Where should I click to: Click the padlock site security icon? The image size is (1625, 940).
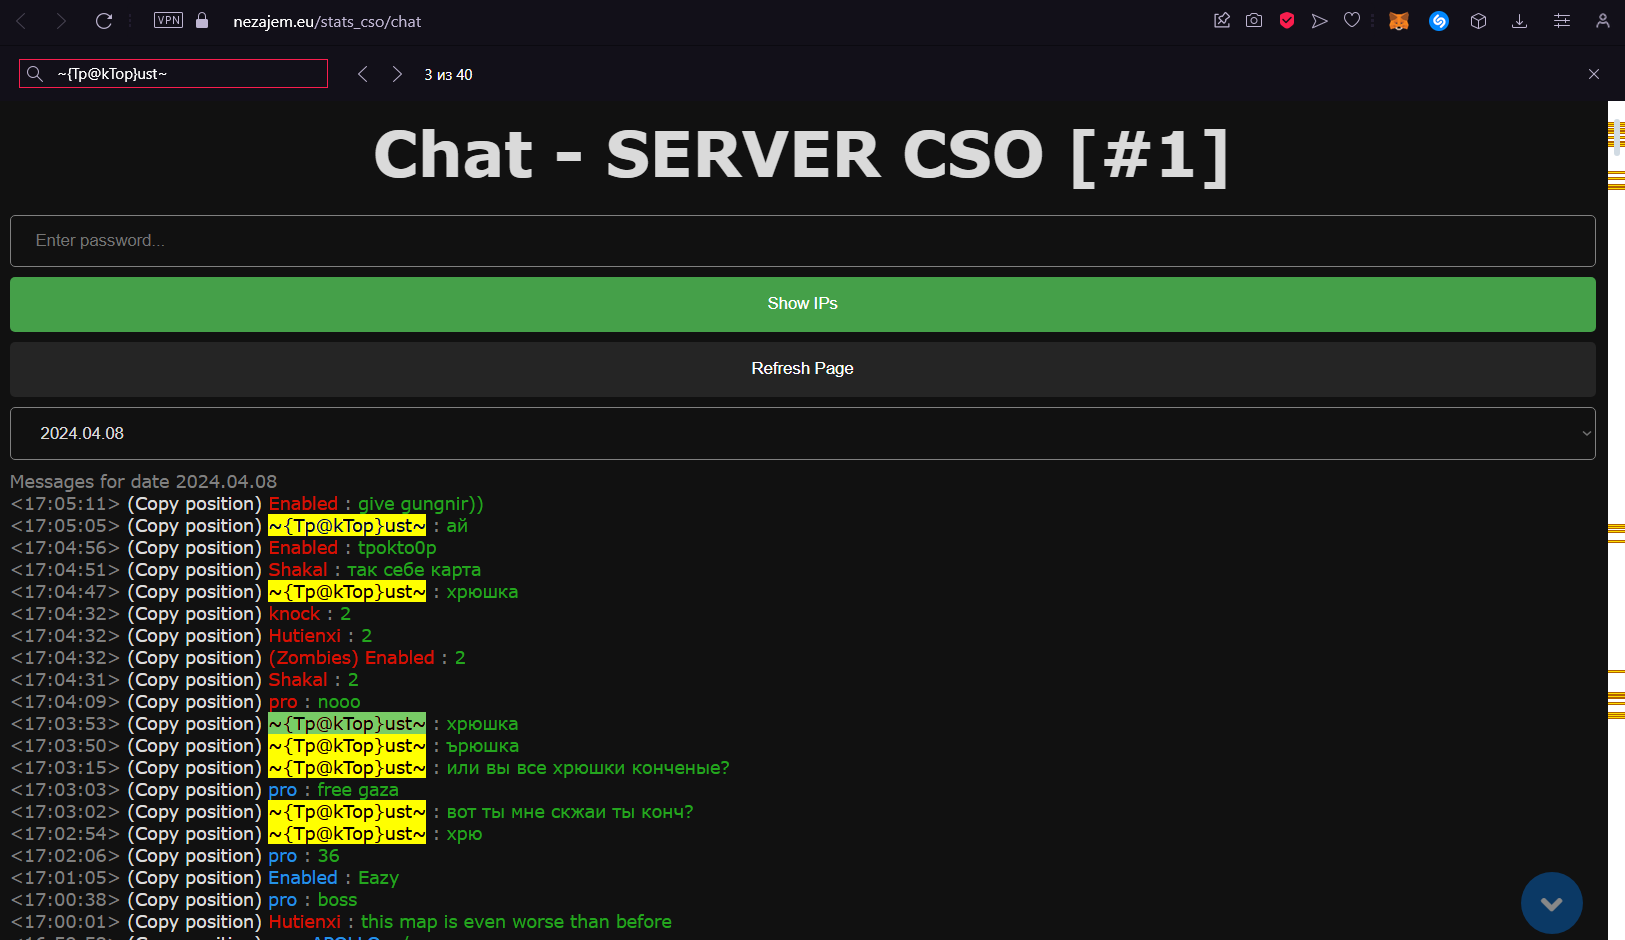click(202, 21)
